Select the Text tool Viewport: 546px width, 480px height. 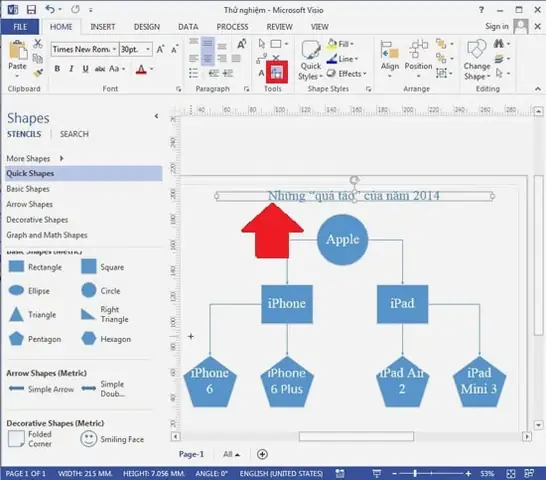click(261, 73)
